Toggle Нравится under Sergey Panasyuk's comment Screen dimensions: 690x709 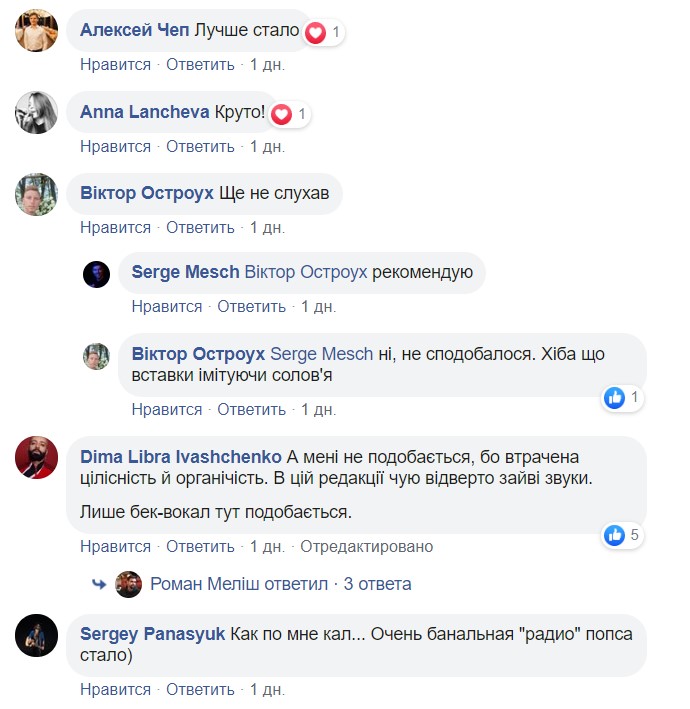coord(115,690)
